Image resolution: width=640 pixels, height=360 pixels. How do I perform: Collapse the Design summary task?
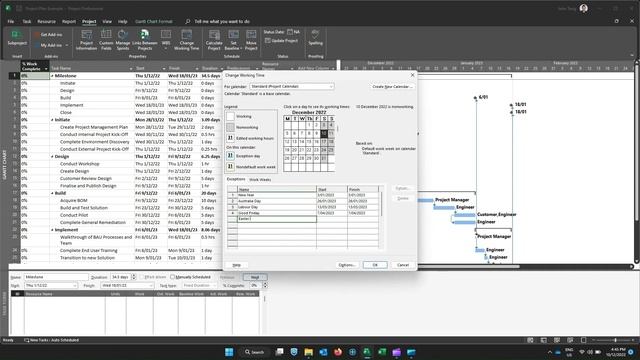pos(52,156)
